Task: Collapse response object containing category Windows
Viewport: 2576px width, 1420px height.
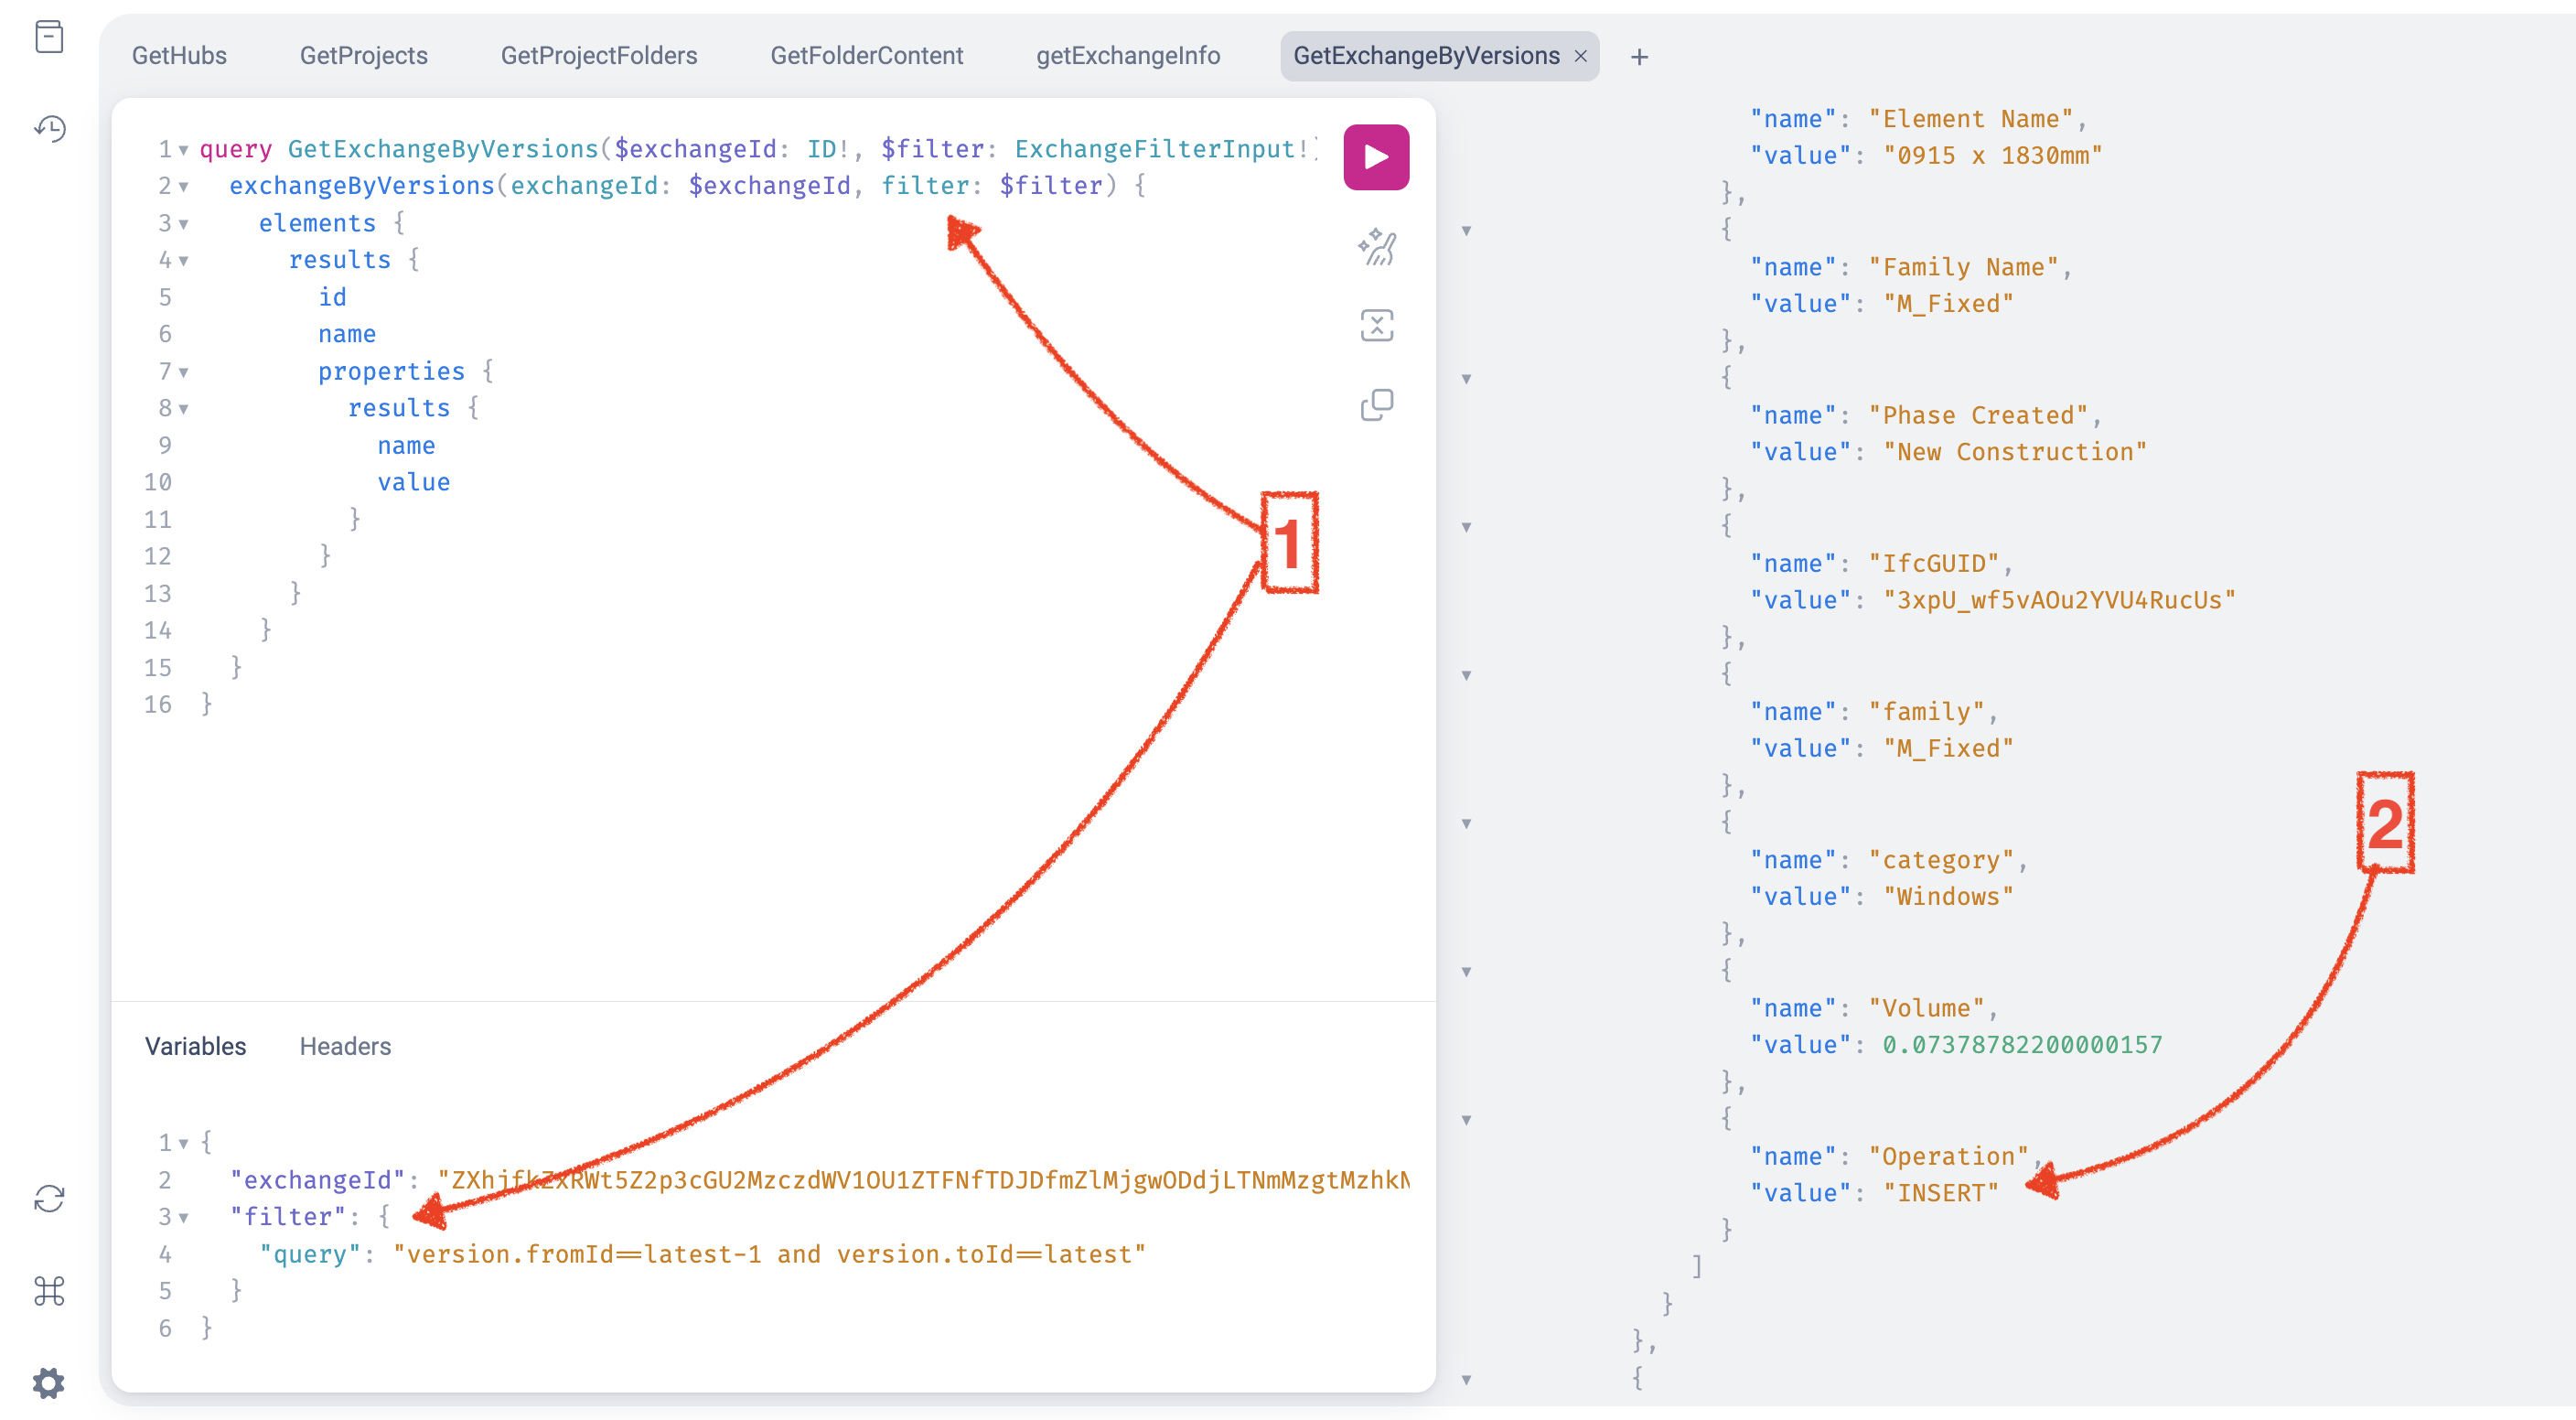Action: pyautogui.click(x=1466, y=823)
